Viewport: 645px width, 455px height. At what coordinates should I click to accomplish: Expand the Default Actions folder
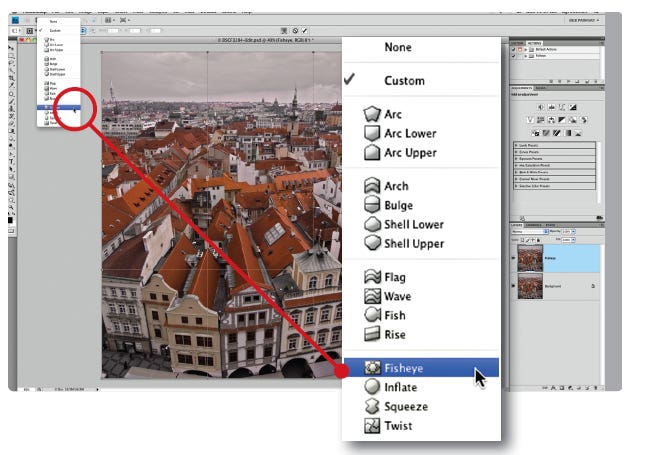[527, 49]
